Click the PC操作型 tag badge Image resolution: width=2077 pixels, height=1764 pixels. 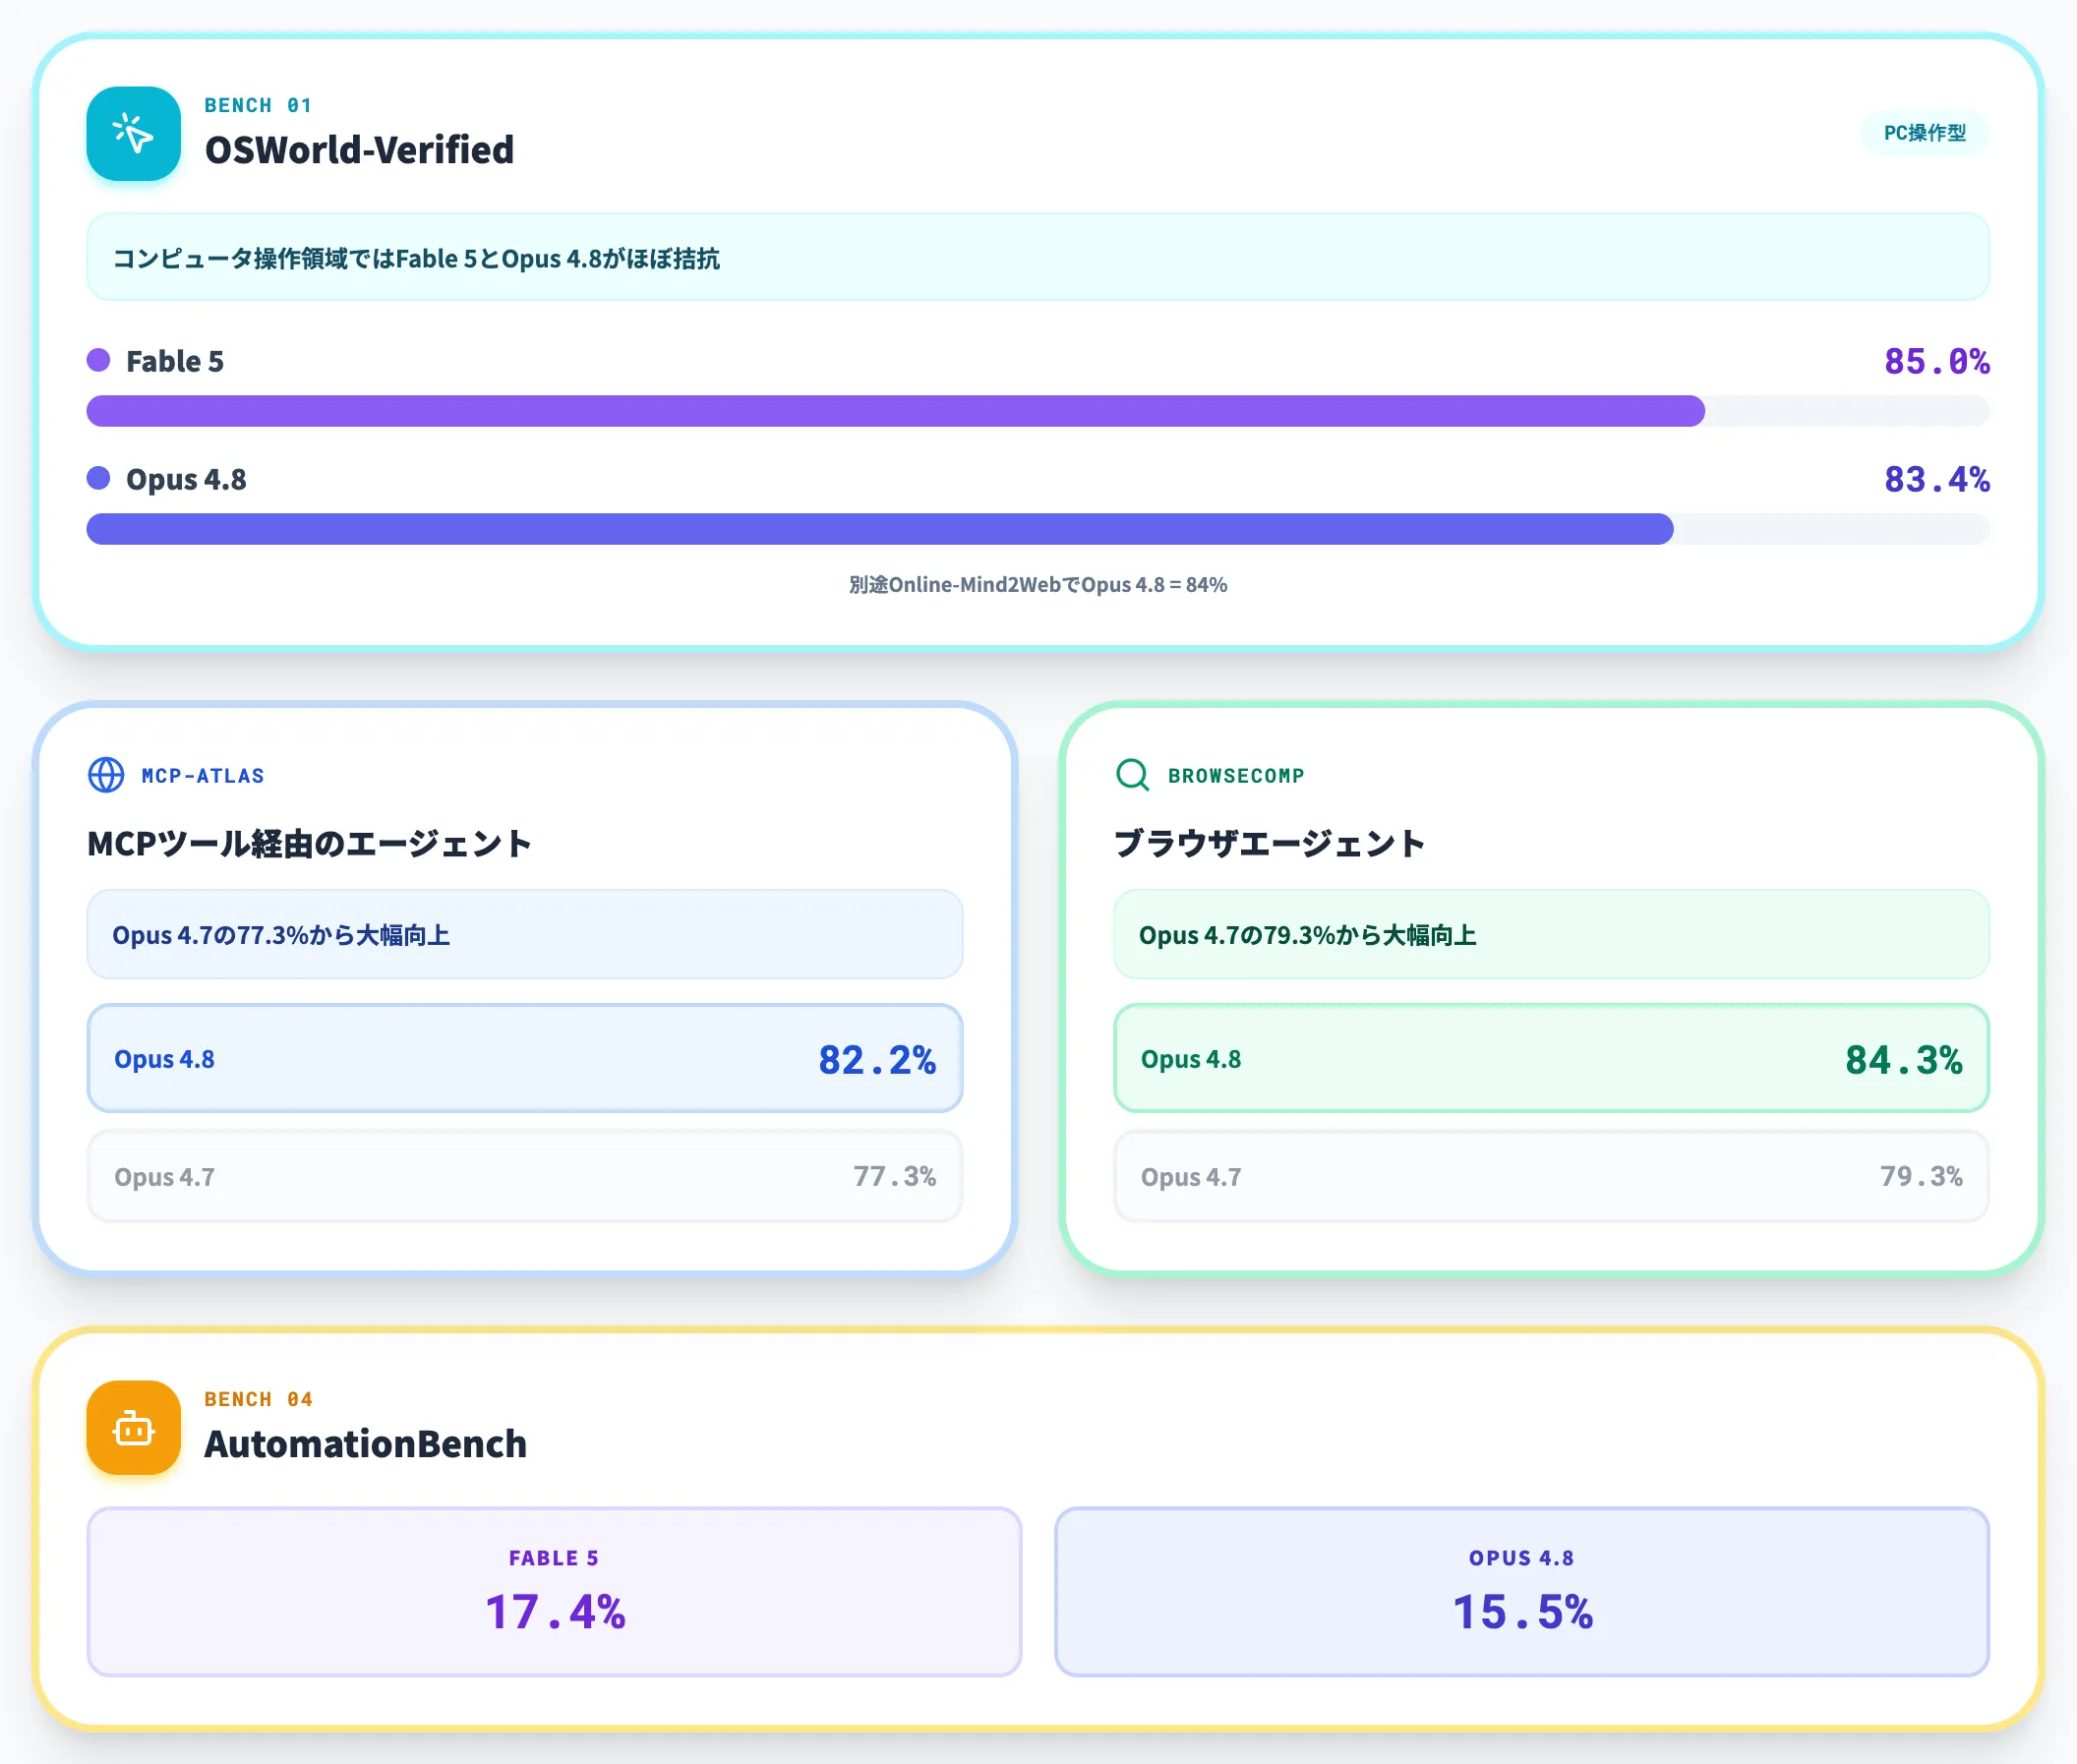(1924, 133)
